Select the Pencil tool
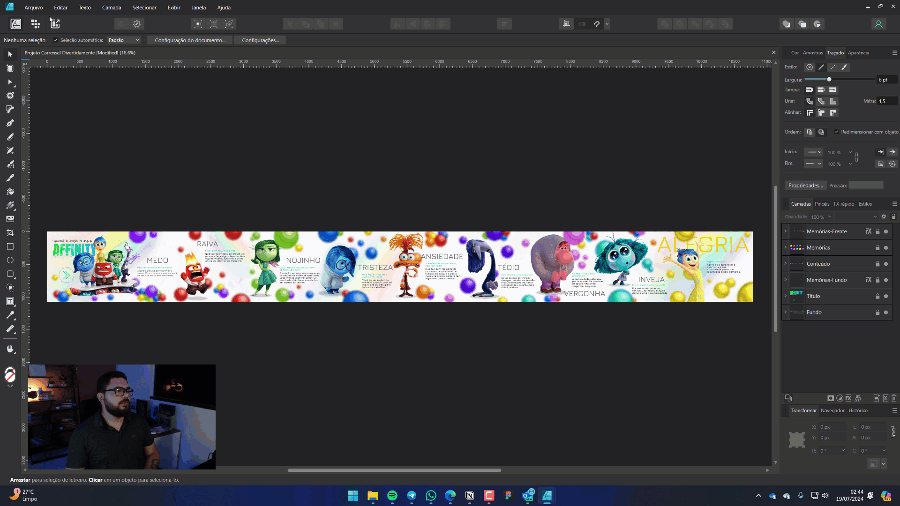 tap(10, 137)
